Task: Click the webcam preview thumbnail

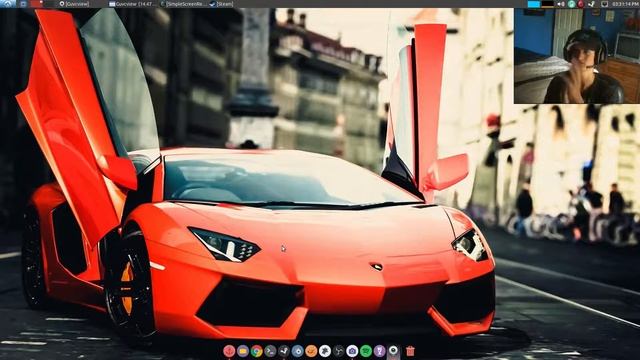Action: coord(577,56)
